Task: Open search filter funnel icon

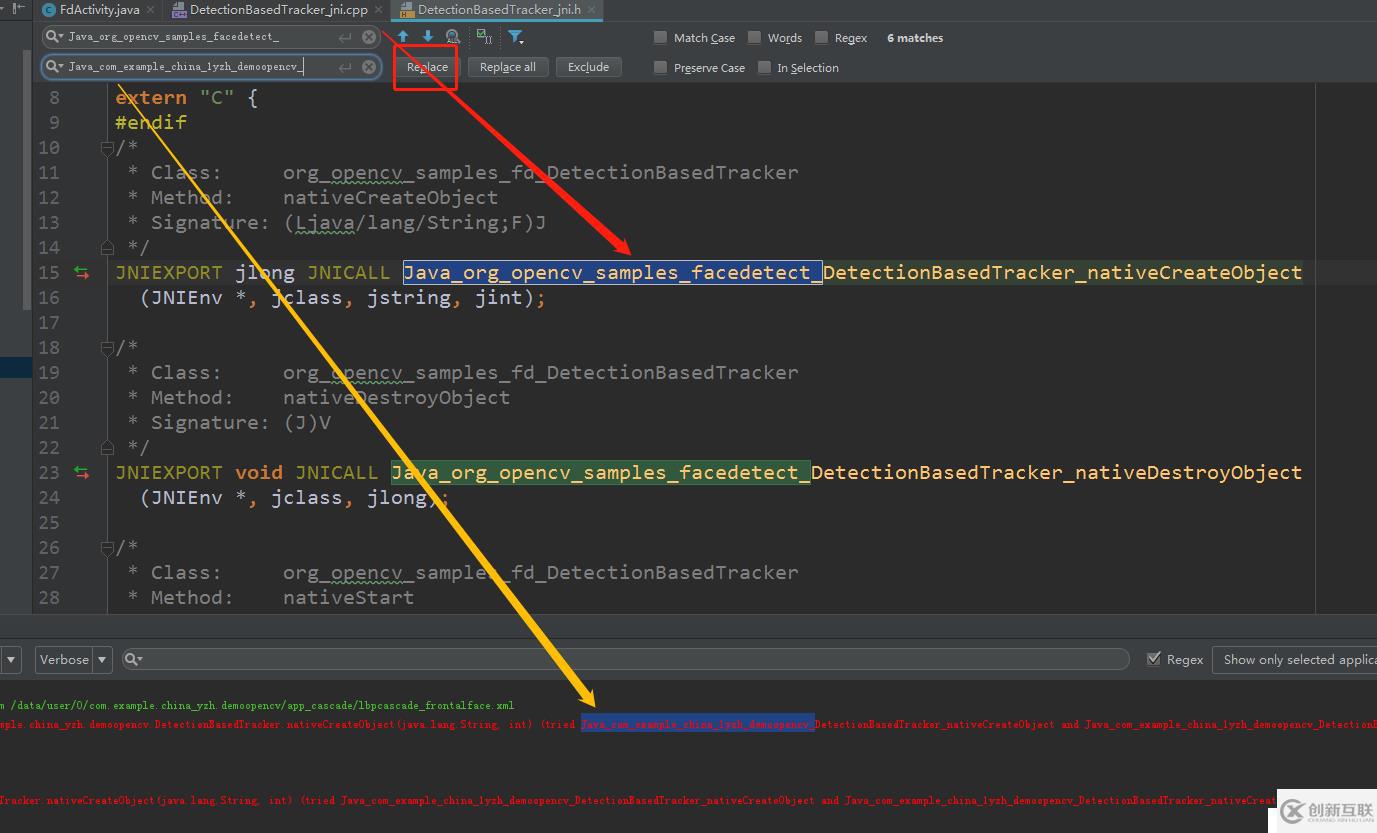Action: pyautogui.click(x=515, y=37)
